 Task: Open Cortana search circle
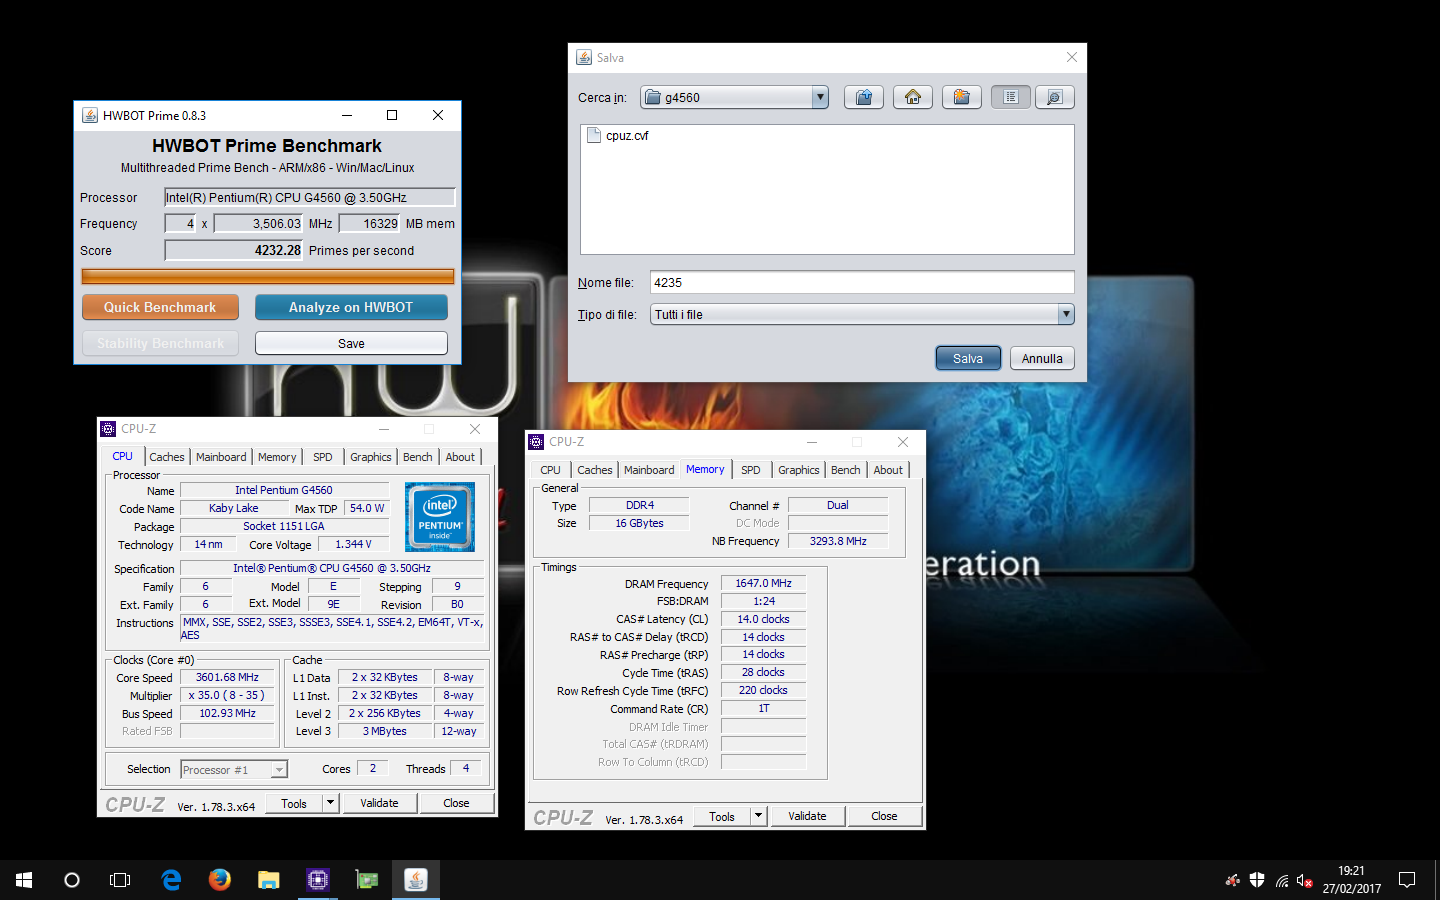72,880
